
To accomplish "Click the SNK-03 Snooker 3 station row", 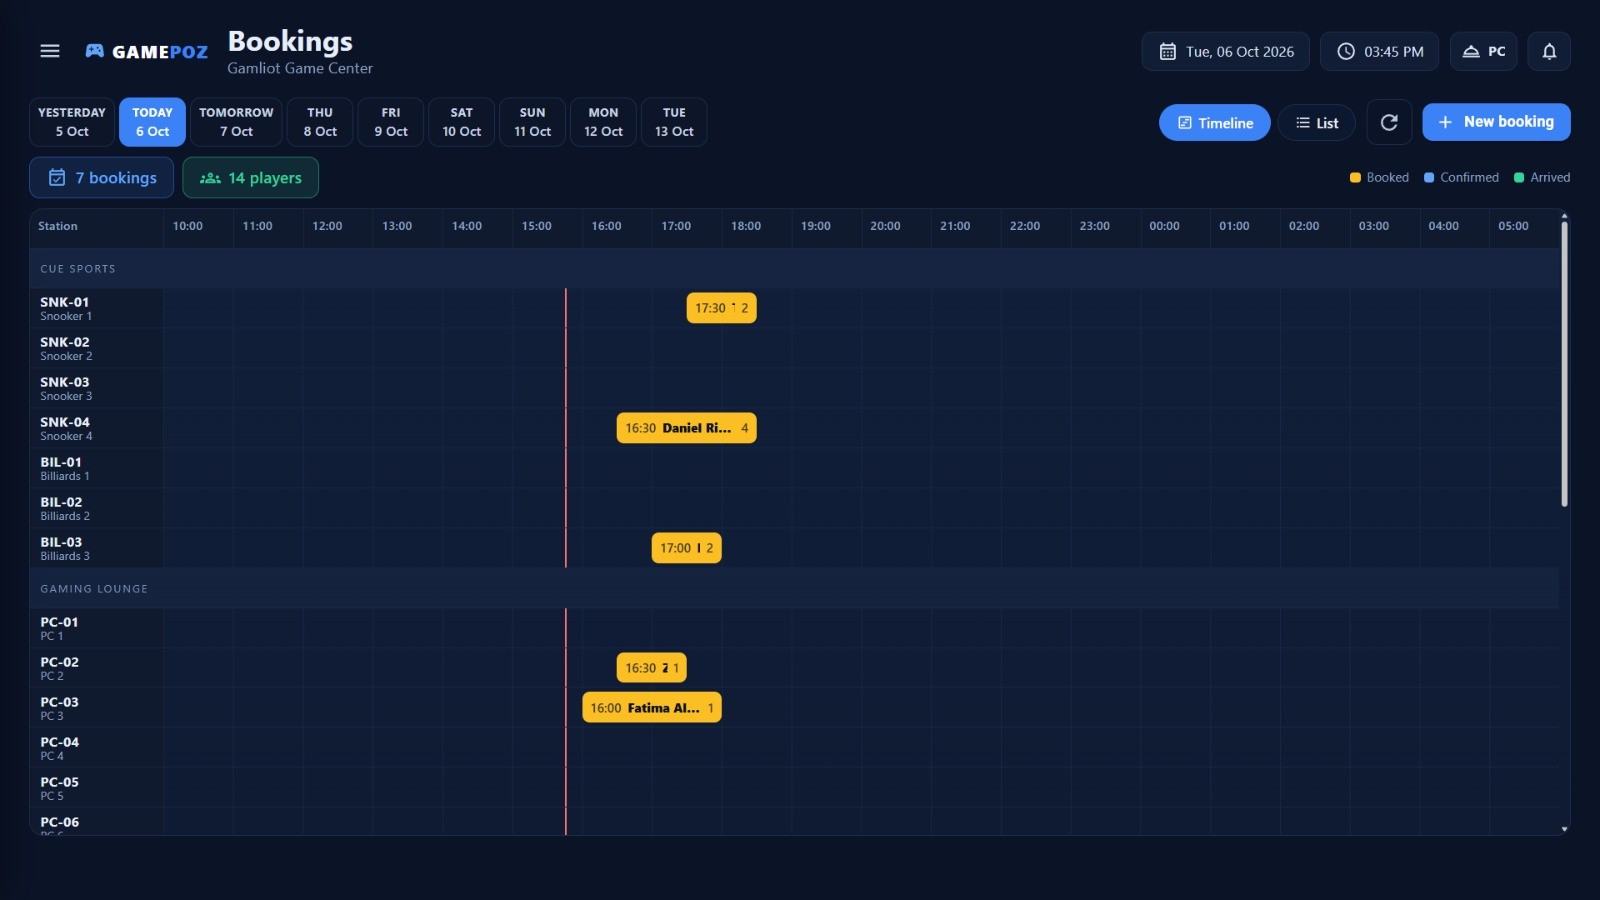I will coord(795,388).
